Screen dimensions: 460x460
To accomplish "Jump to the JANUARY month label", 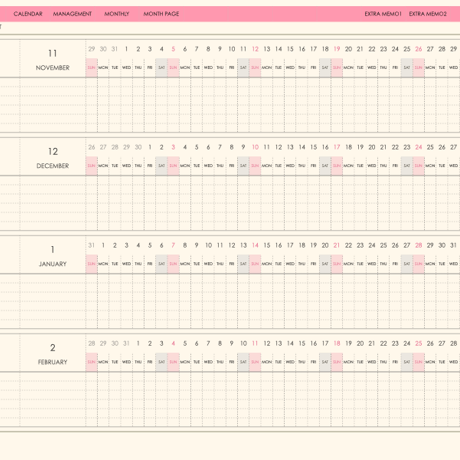I will [53, 264].
